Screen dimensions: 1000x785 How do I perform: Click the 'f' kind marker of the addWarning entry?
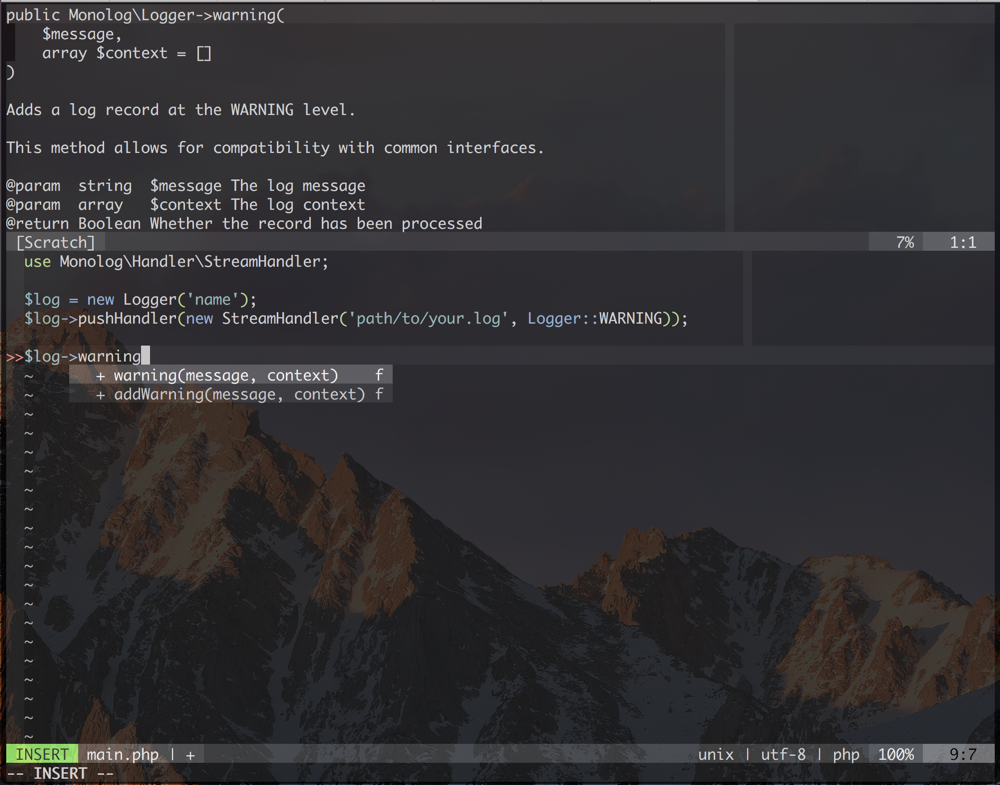pos(379,395)
